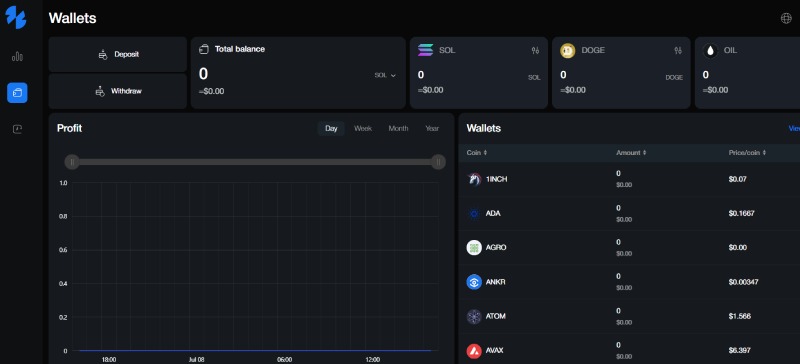Click the $6.397 price value
Viewport: 800px width, 364px height.
pos(739,350)
